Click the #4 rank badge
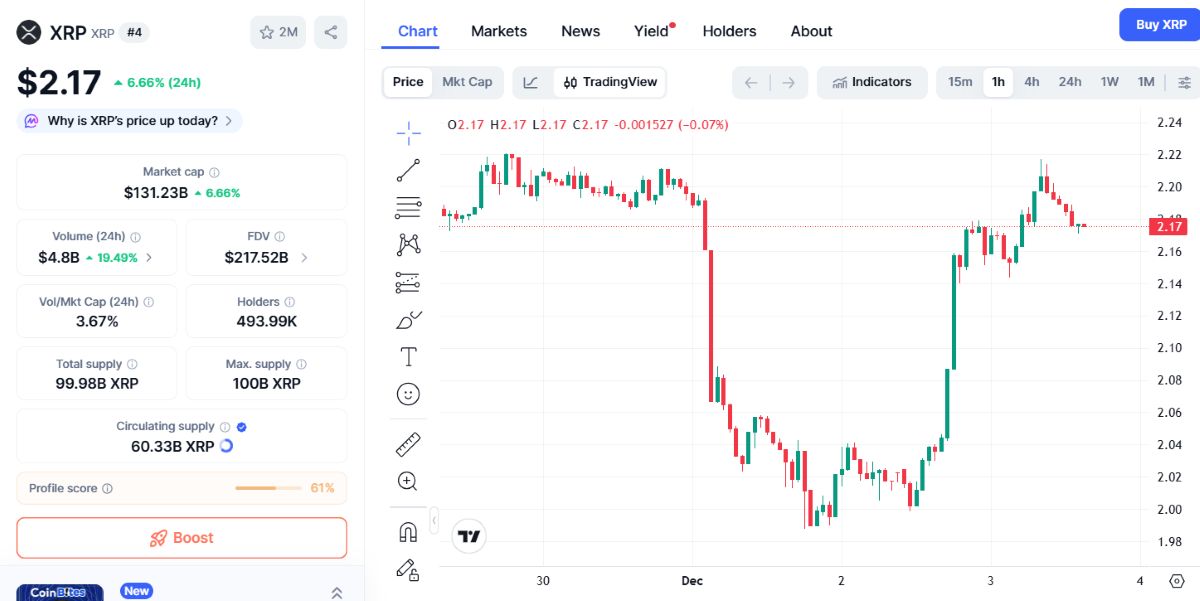This screenshot has width=1200, height=601. 133,32
